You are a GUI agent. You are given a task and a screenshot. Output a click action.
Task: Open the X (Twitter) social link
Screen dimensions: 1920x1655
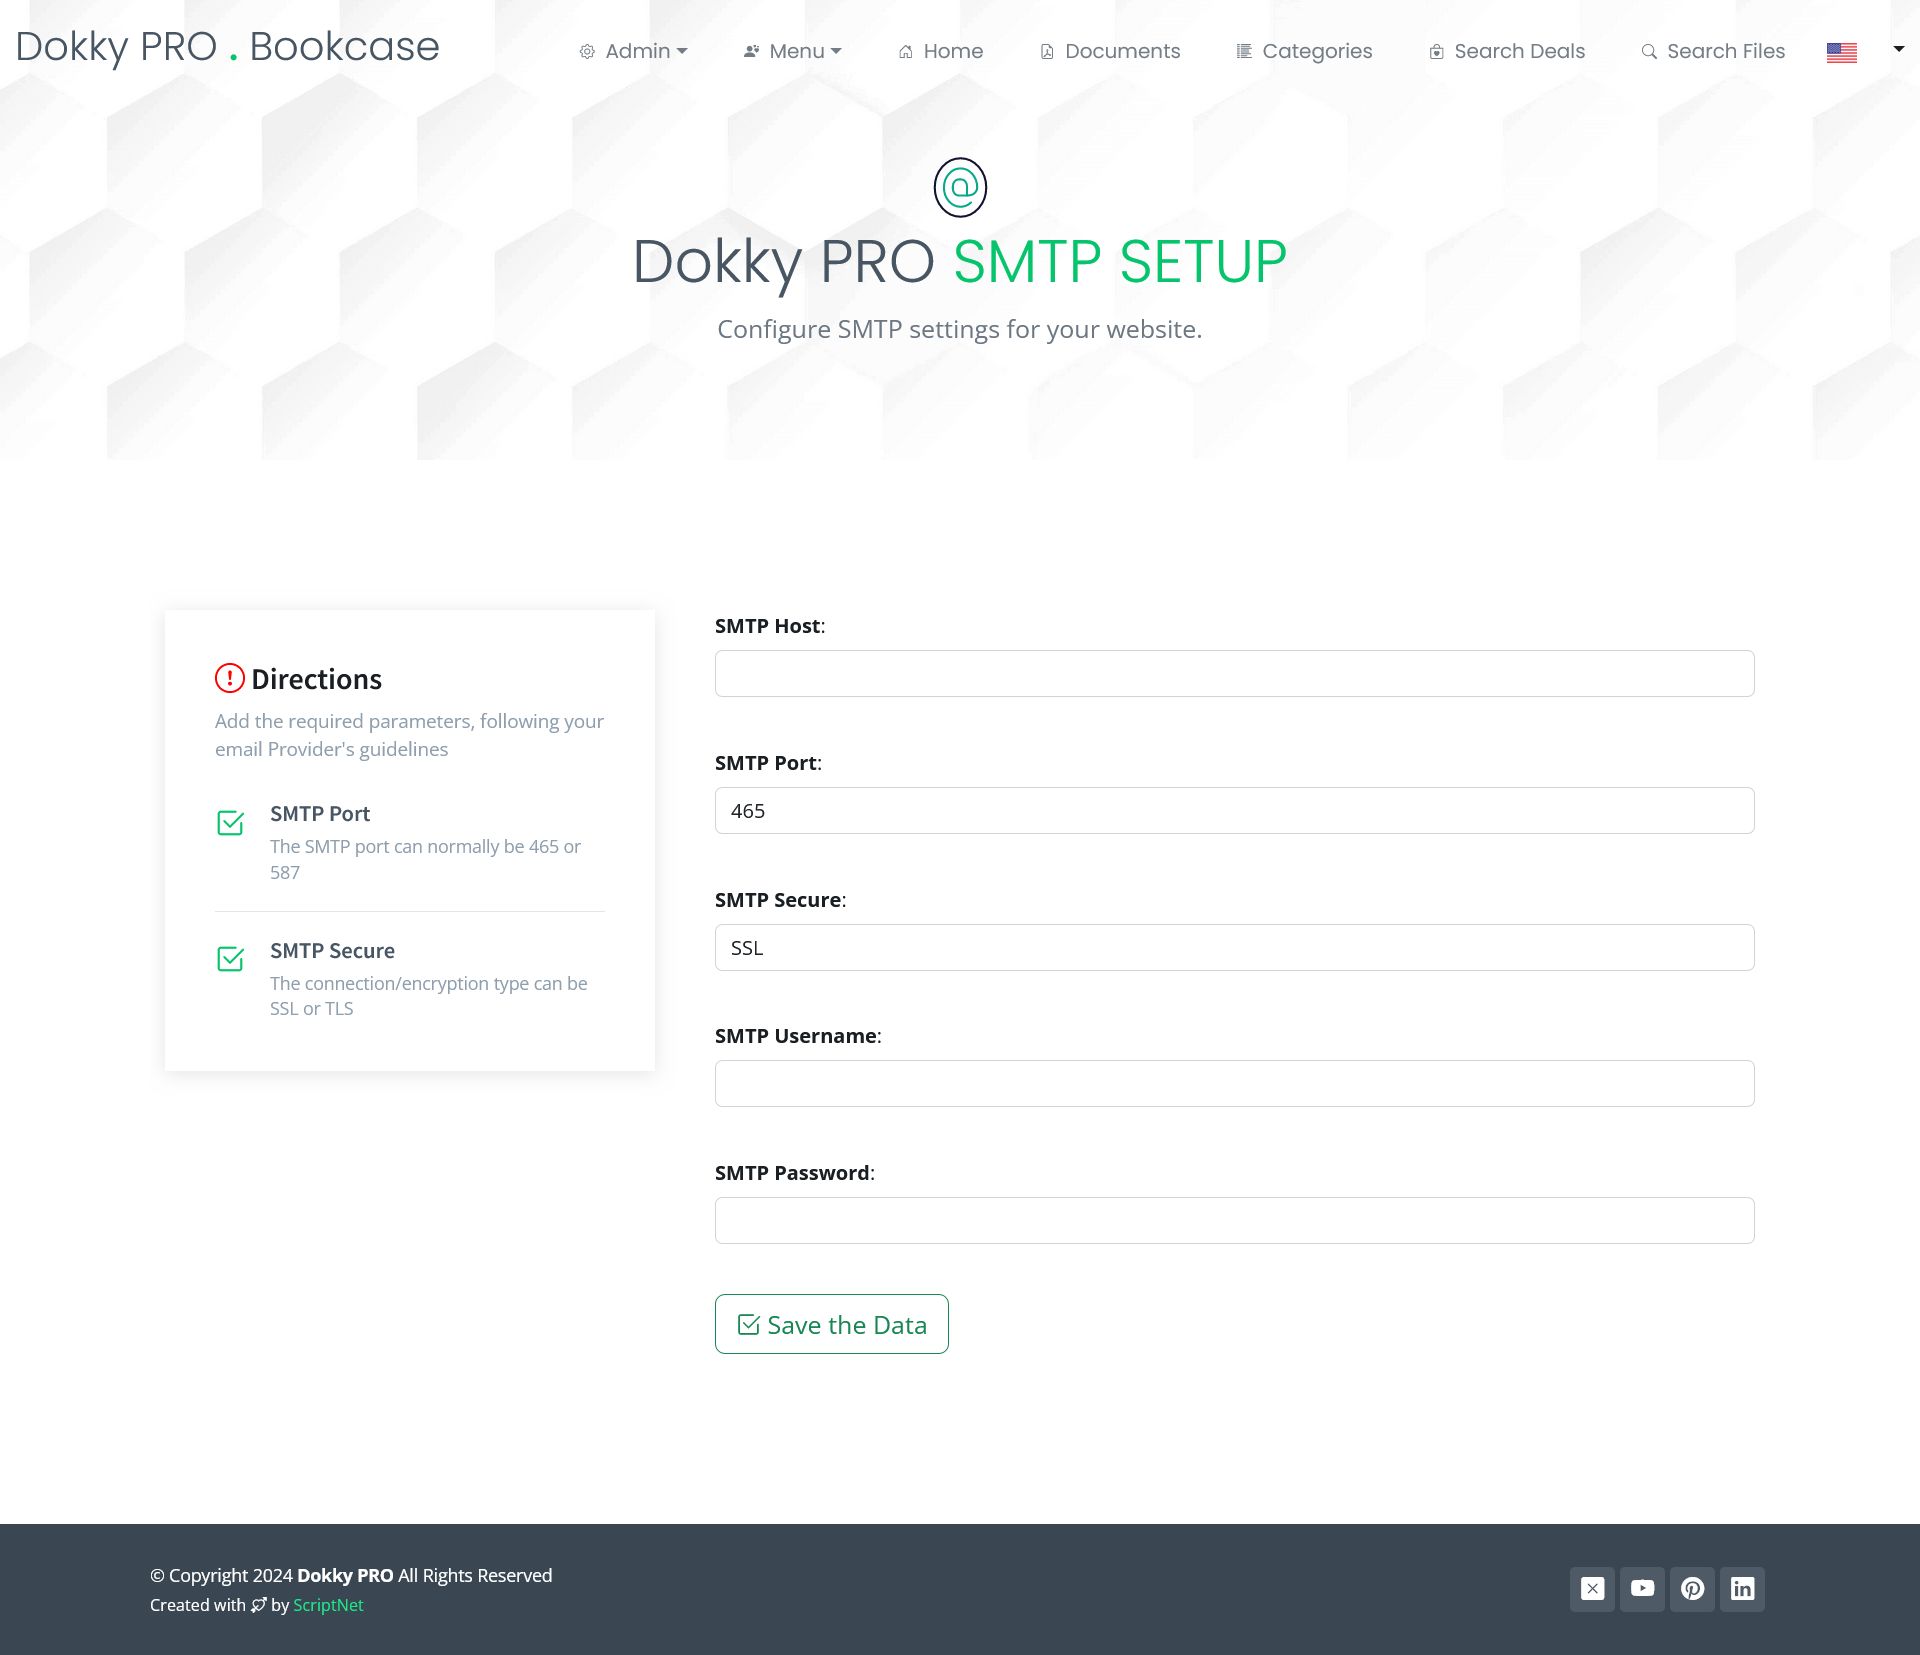(1592, 1589)
